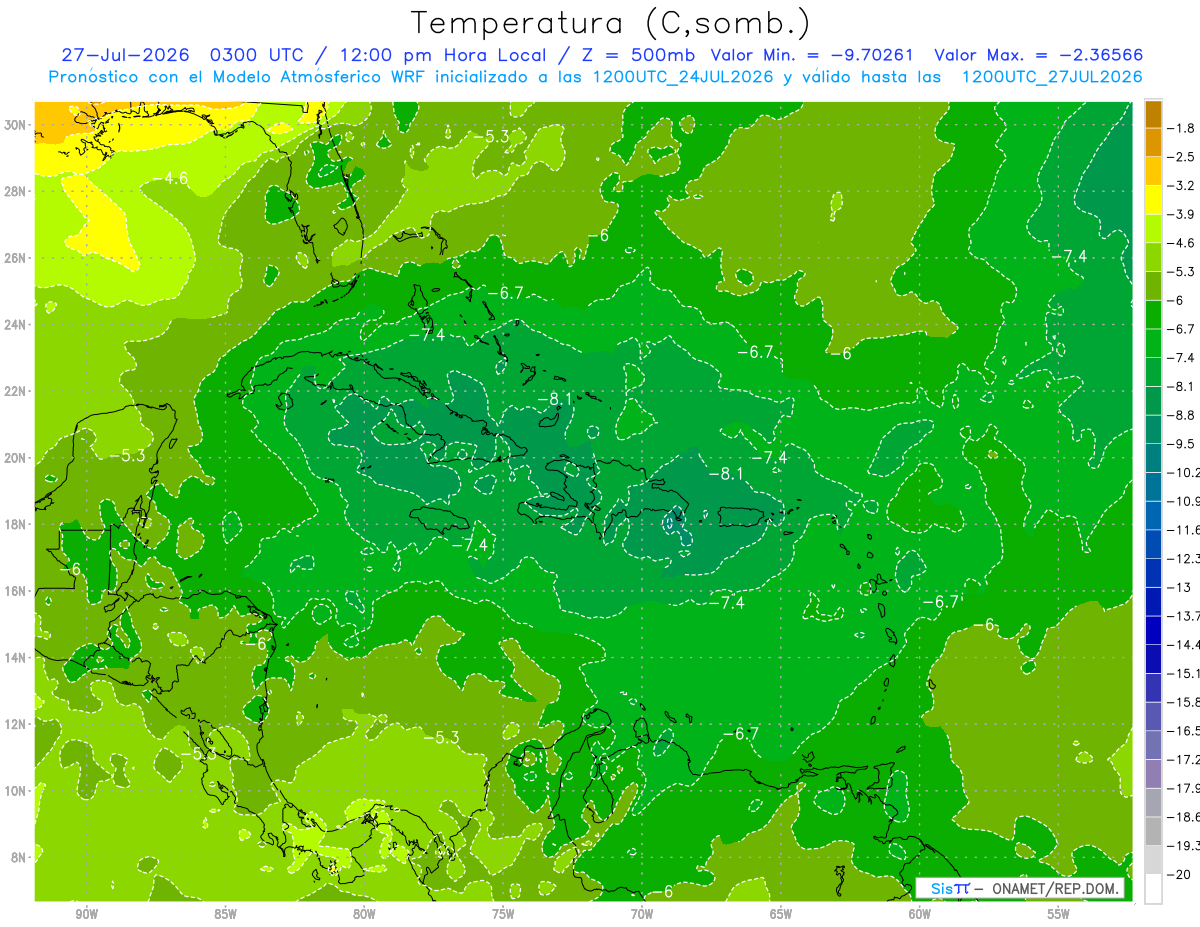
Task: Click purple legend swatch between -17.2 and -17.9
Action: point(1153,774)
